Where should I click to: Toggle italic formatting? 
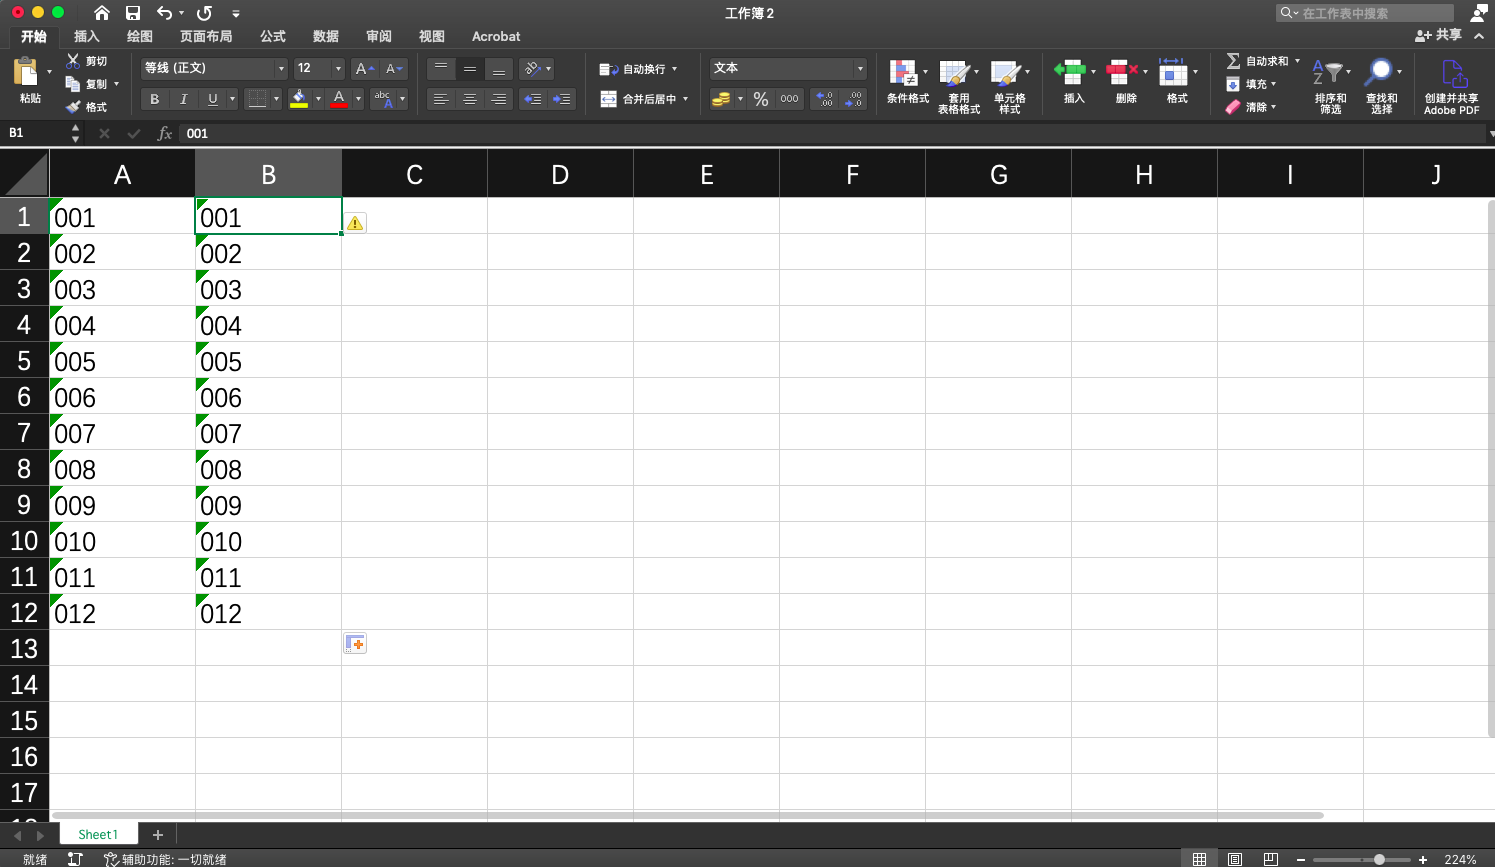[182, 98]
